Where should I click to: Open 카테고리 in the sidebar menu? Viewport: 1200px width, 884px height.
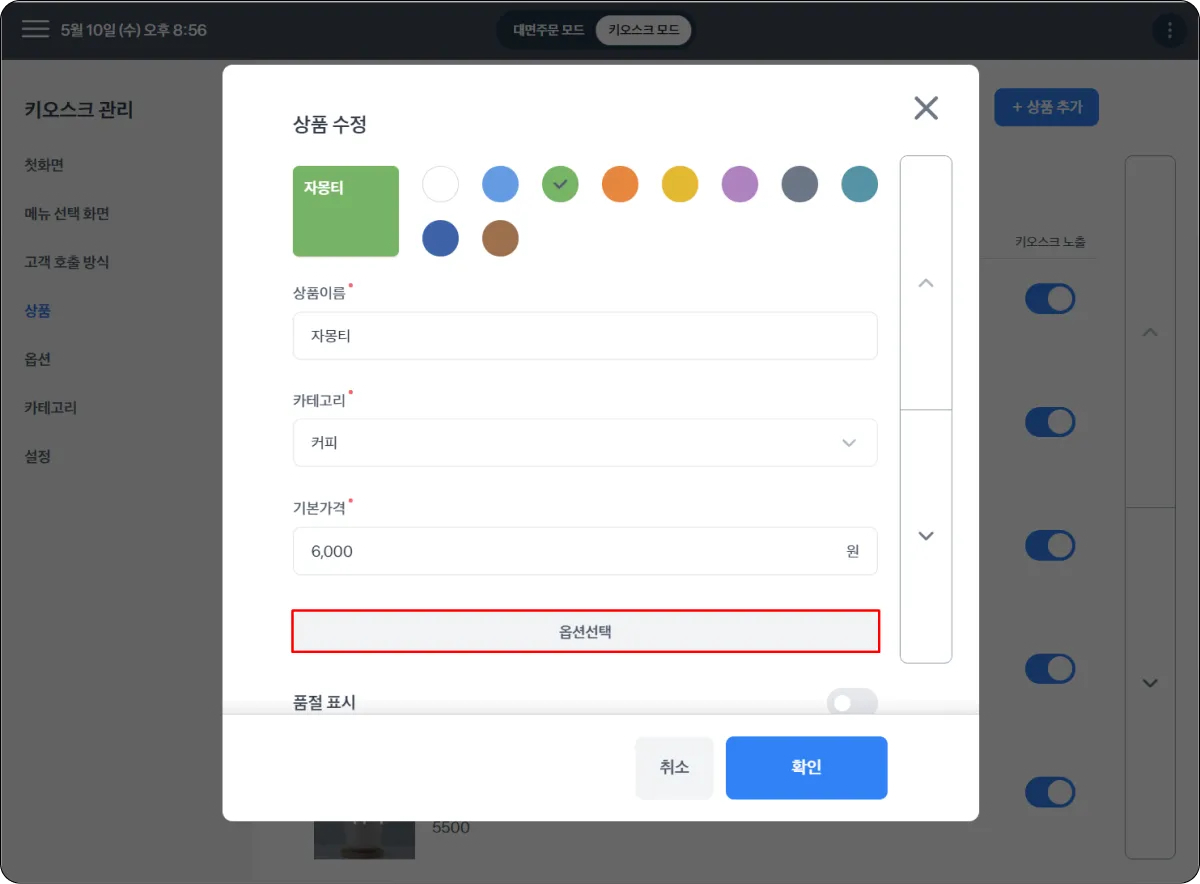coord(51,408)
